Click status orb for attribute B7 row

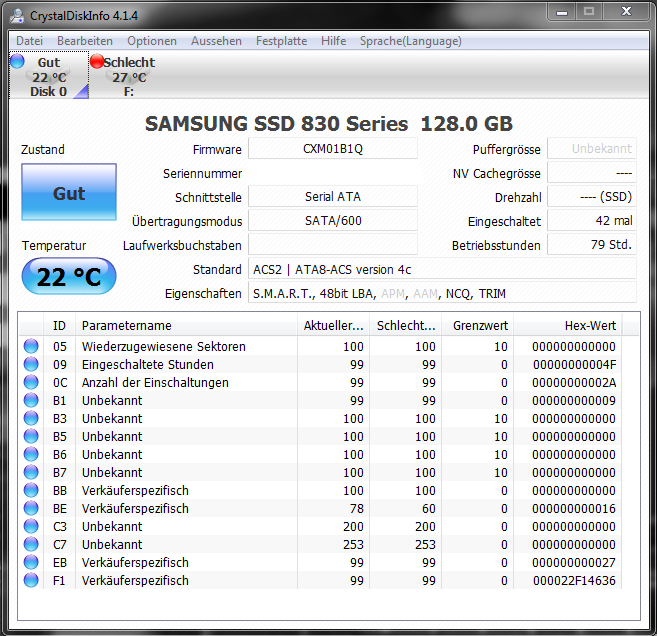pos(31,472)
